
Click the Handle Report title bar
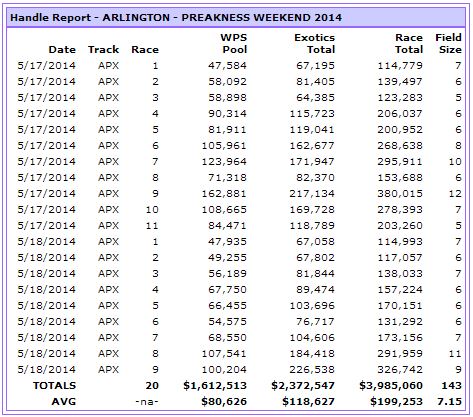pyautogui.click(x=236, y=17)
